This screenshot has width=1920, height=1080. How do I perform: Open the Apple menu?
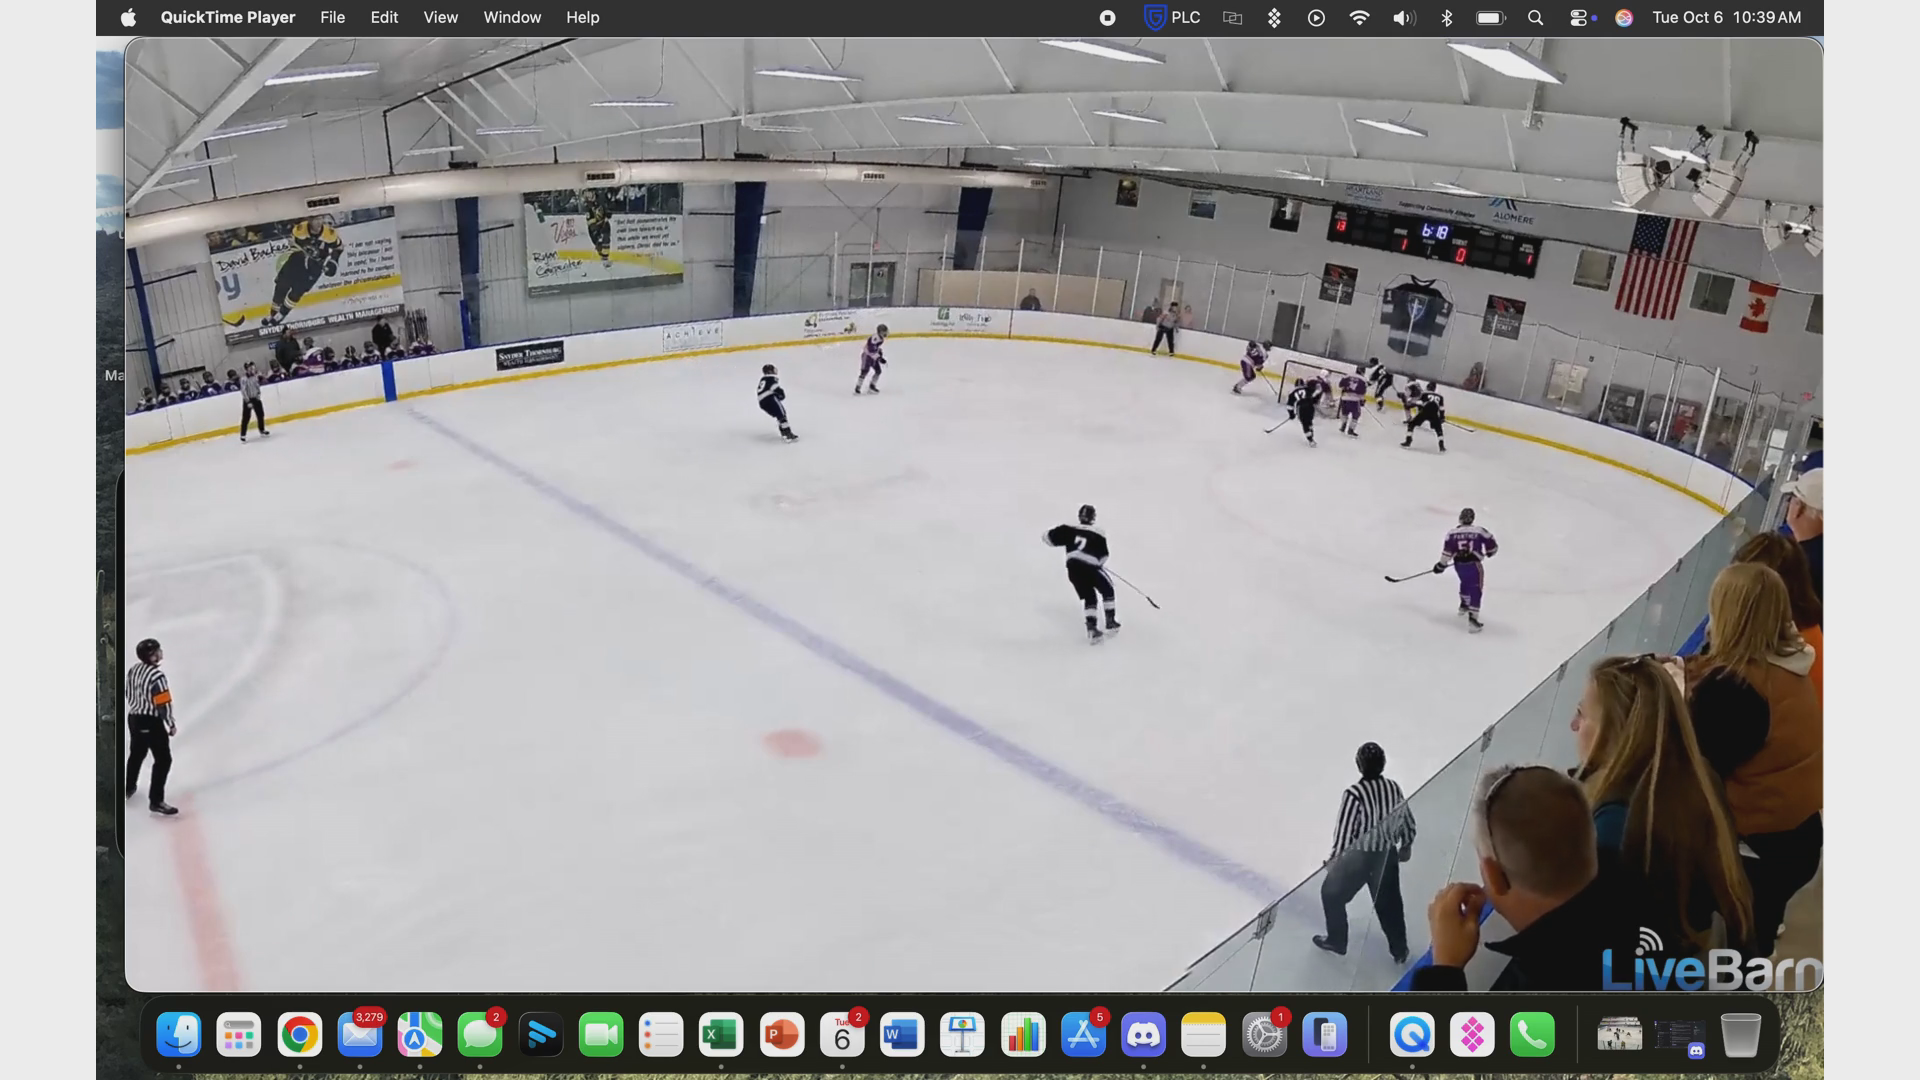(x=128, y=17)
